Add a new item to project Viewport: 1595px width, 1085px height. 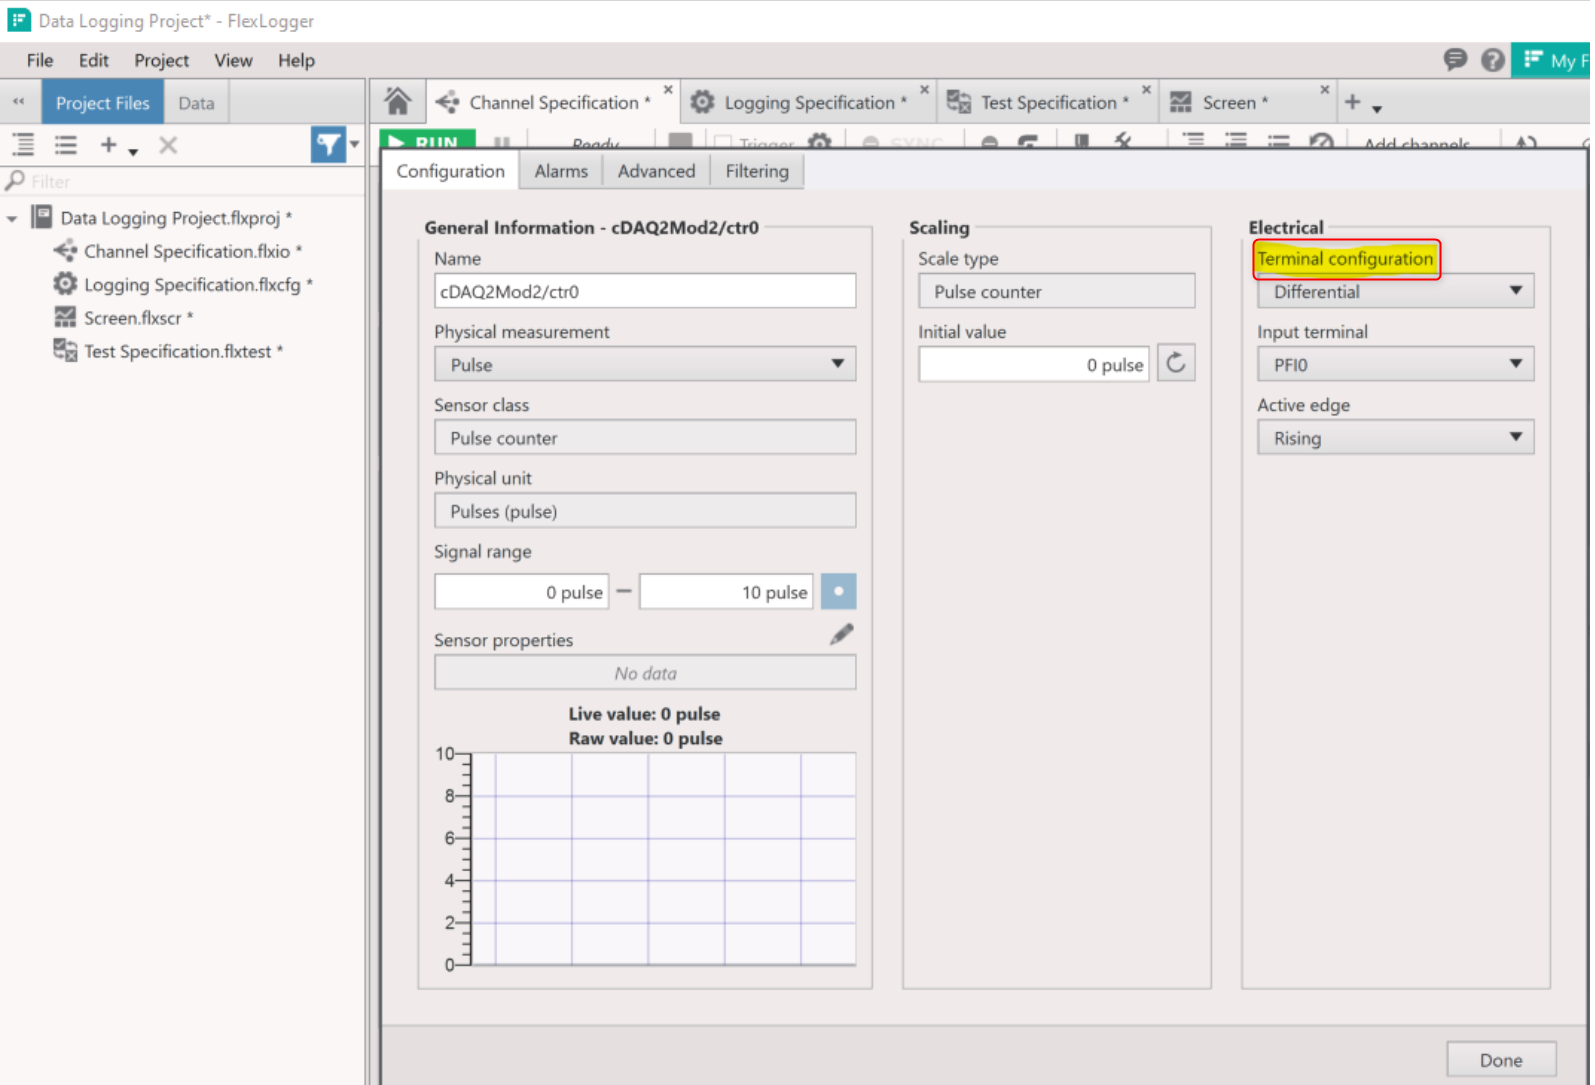108,145
